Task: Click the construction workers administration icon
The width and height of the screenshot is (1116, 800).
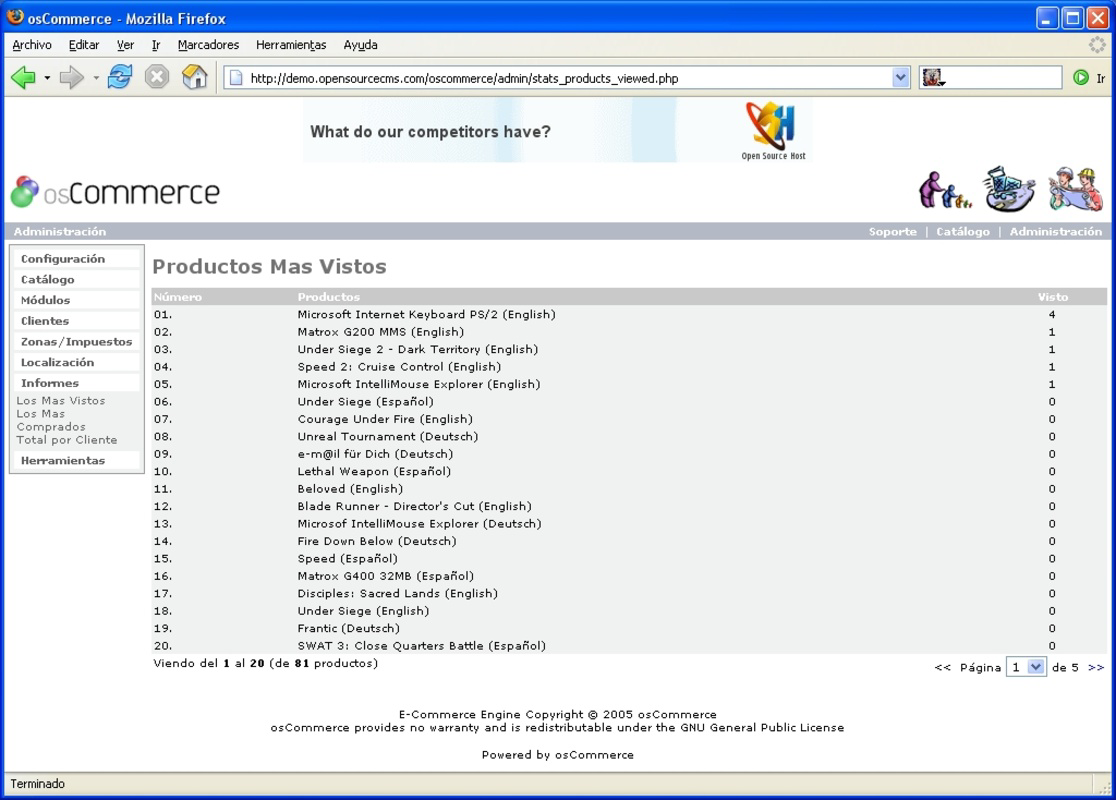Action: tap(1075, 189)
